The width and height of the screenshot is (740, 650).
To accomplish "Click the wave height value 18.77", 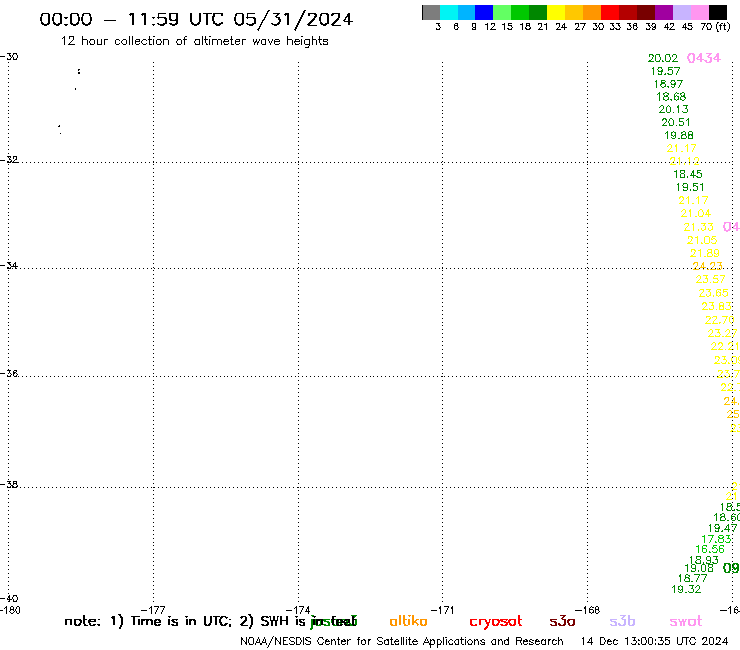I will tap(692, 578).
